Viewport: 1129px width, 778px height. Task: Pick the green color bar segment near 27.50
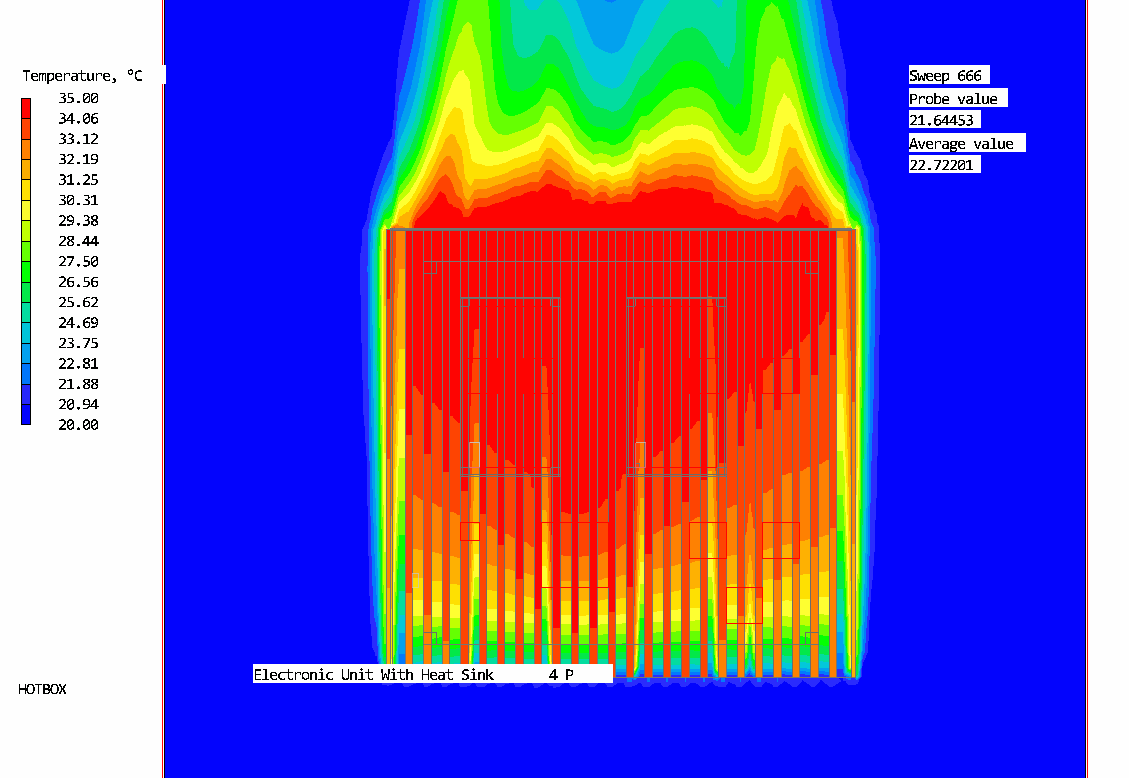click(x=26, y=261)
